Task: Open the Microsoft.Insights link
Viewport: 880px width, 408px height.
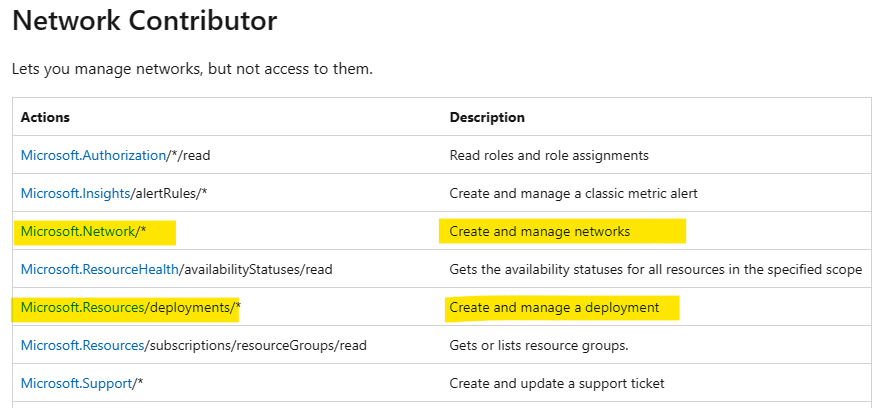Action: coord(75,194)
